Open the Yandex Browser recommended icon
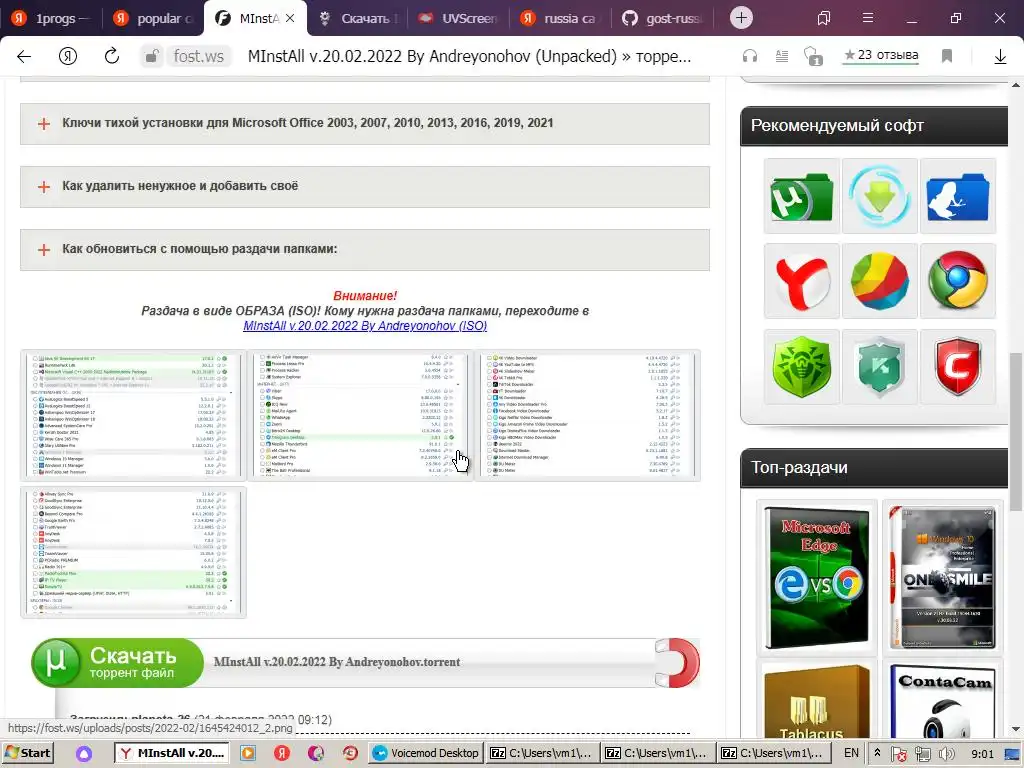This screenshot has height=768, width=1024. (801, 281)
